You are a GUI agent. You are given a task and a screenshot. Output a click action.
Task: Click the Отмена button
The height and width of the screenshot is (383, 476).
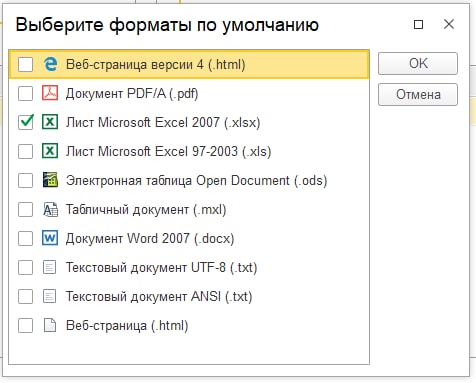tap(418, 94)
